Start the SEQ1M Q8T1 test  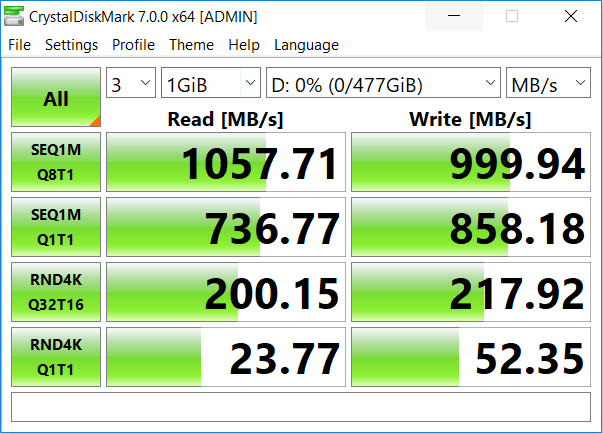point(56,163)
